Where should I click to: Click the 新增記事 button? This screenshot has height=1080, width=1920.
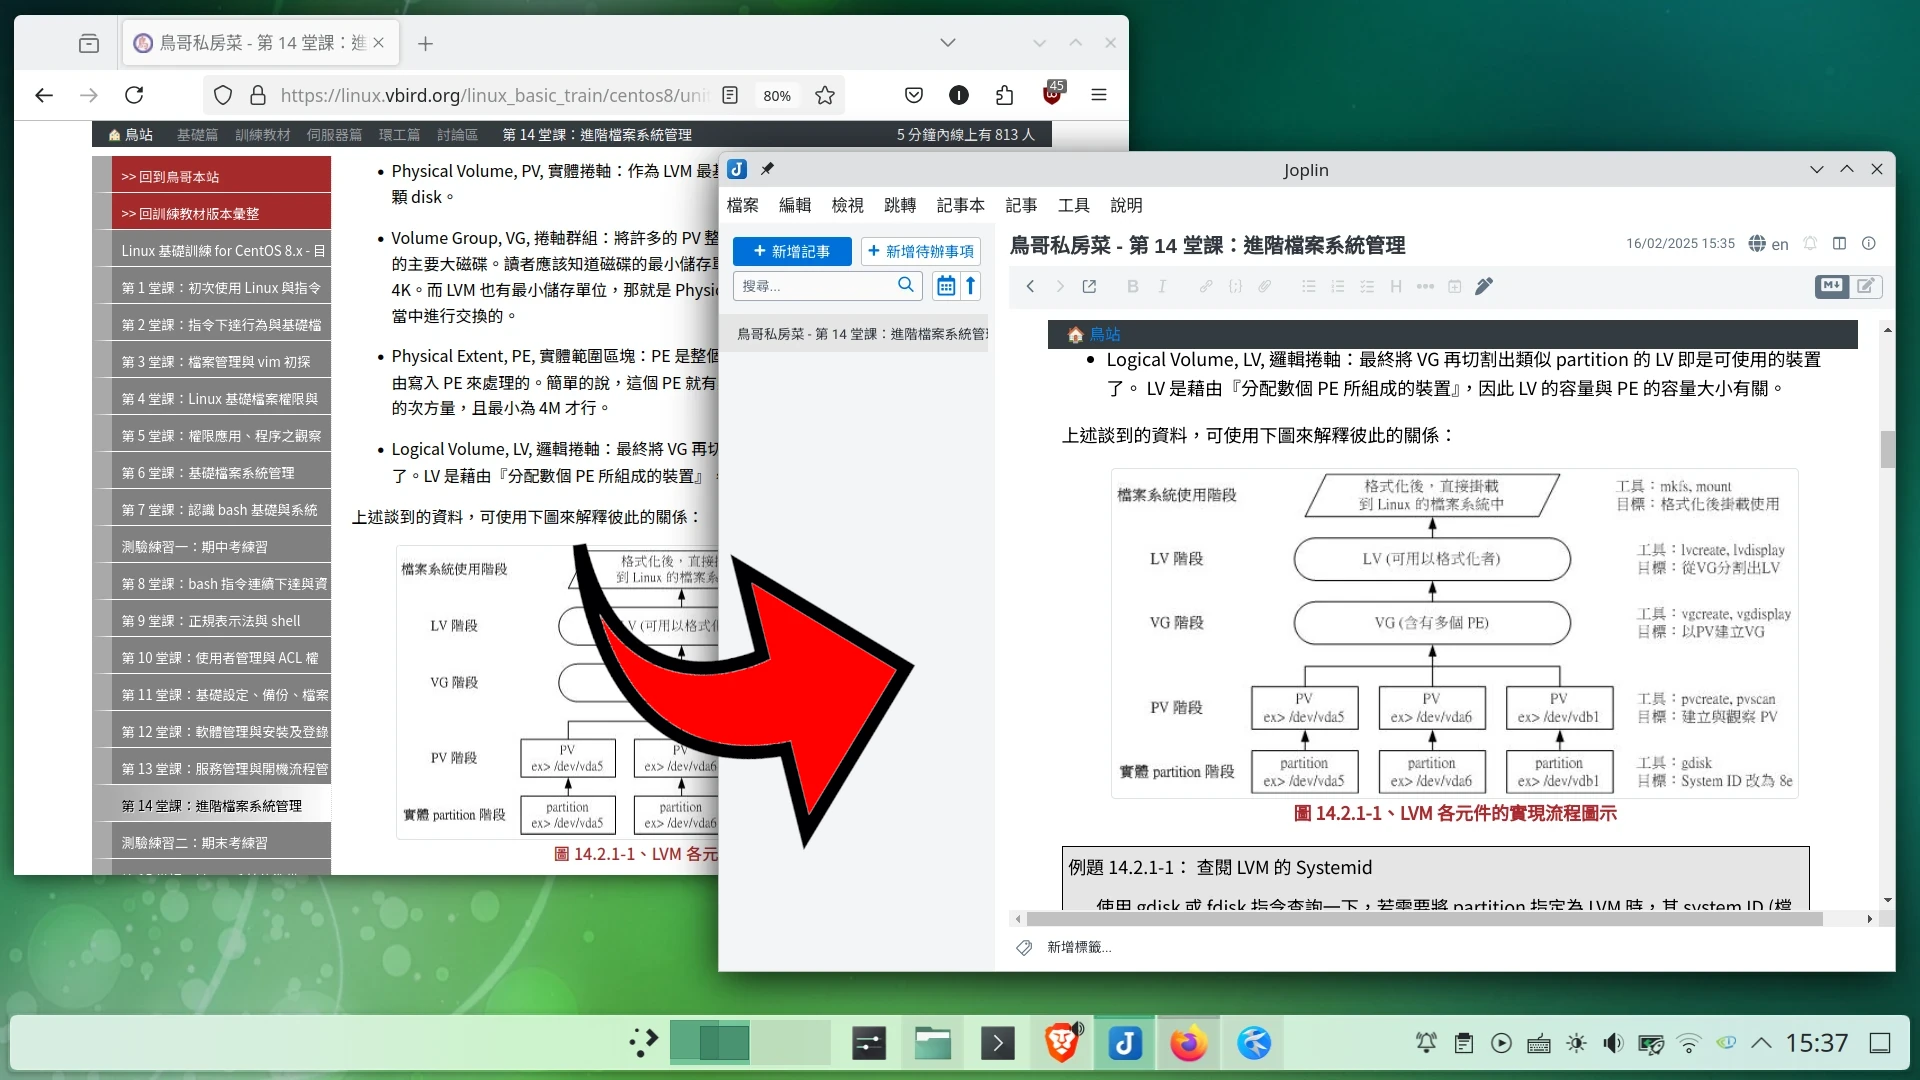[x=792, y=251]
